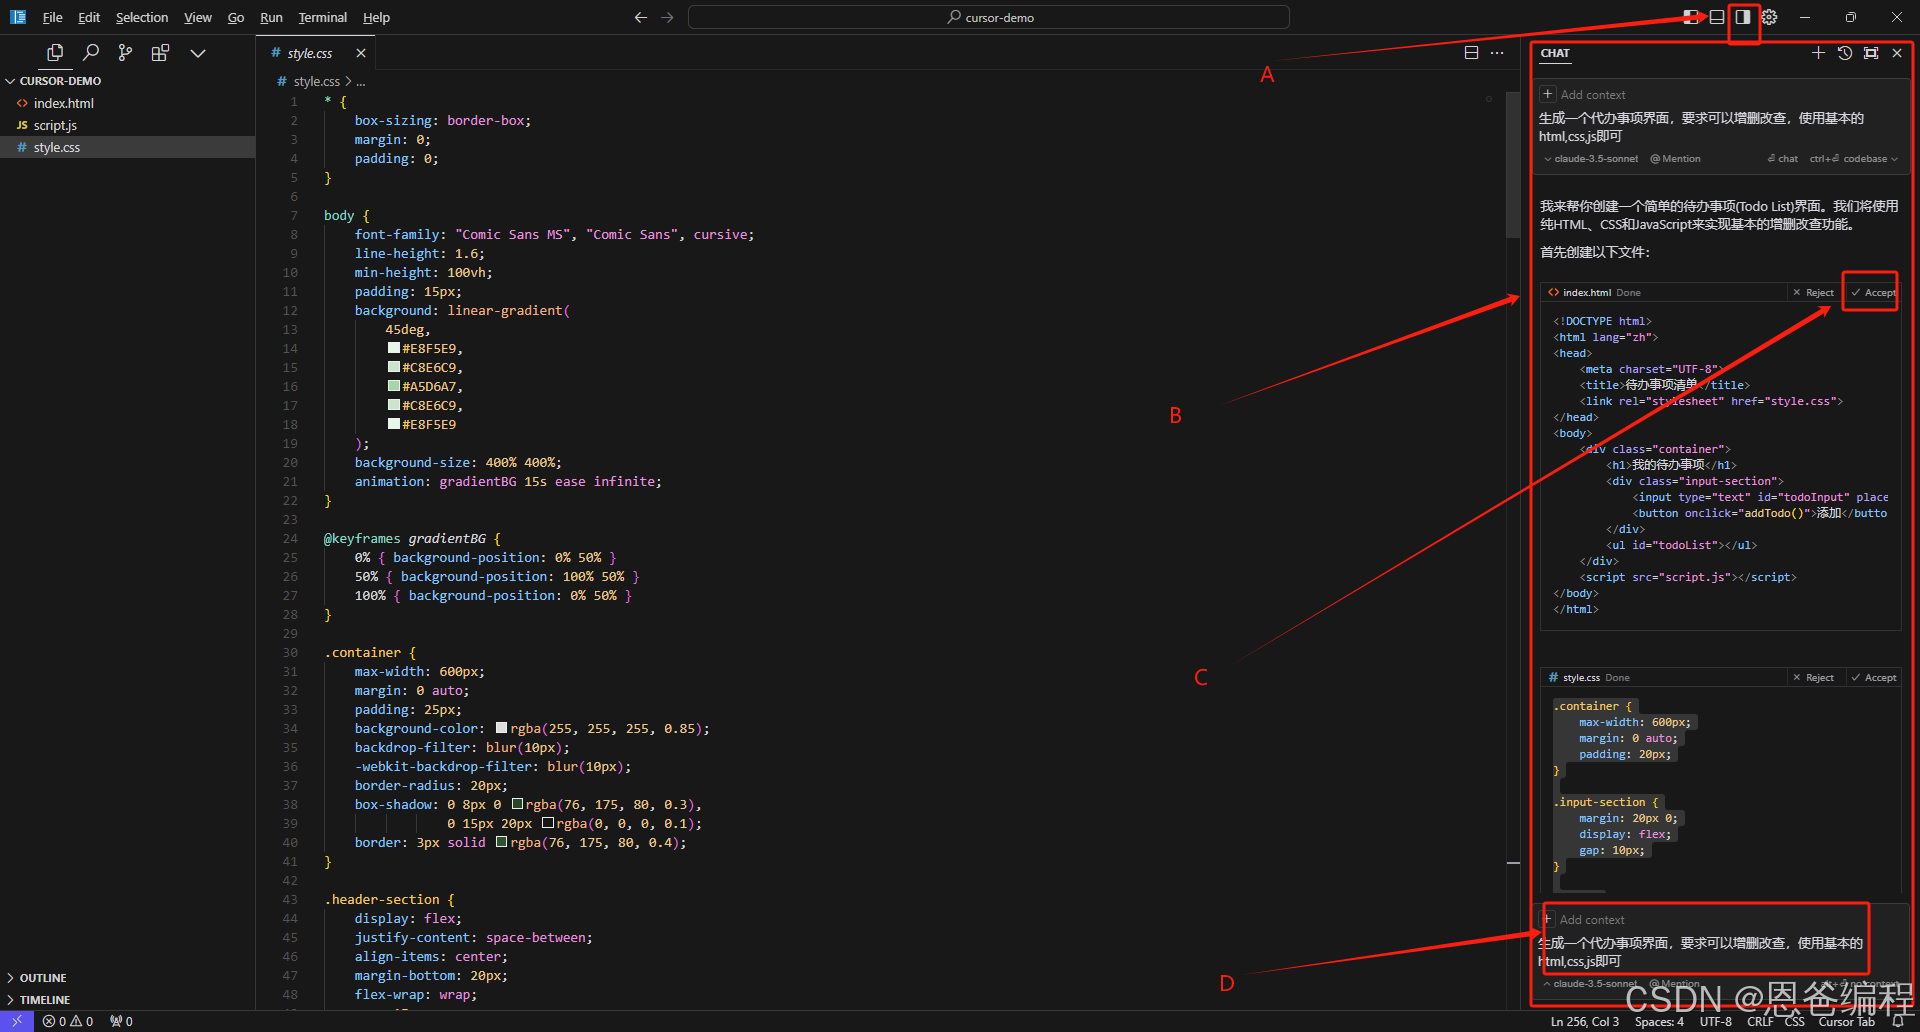Viewport: 1920px width, 1032px height.
Task: Open the Edit menu
Action: [89, 17]
